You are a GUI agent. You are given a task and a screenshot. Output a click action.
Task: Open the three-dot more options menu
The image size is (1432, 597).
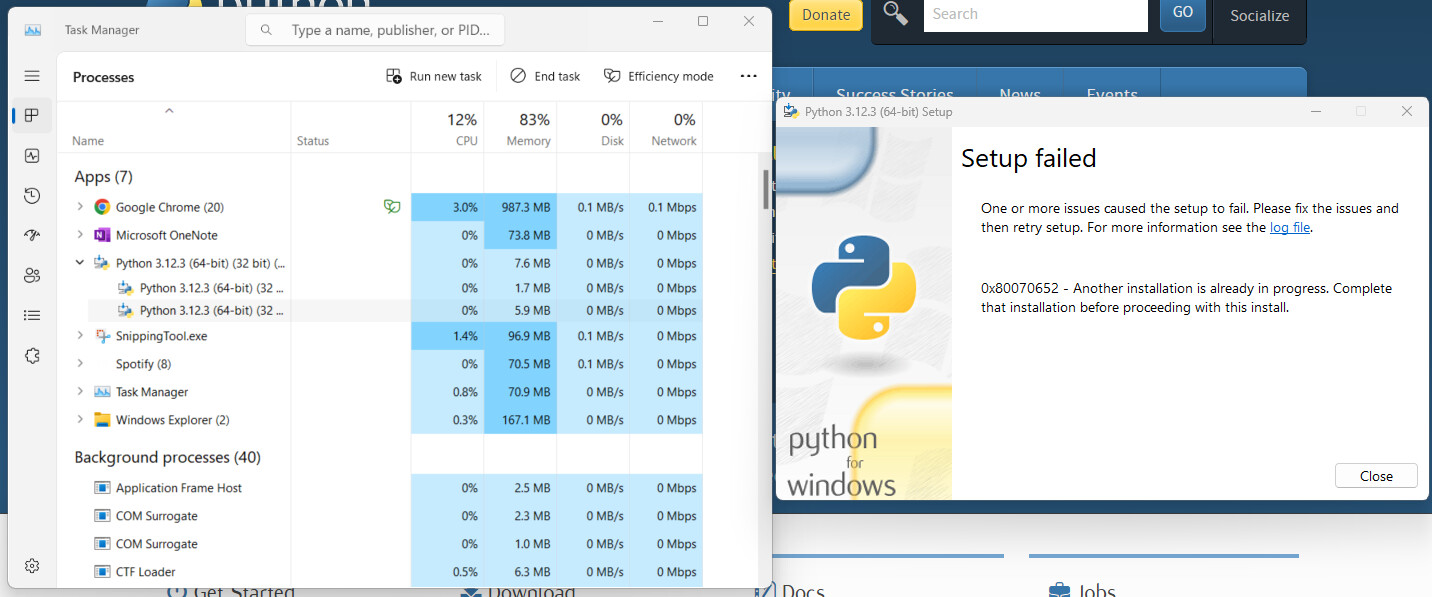click(748, 76)
